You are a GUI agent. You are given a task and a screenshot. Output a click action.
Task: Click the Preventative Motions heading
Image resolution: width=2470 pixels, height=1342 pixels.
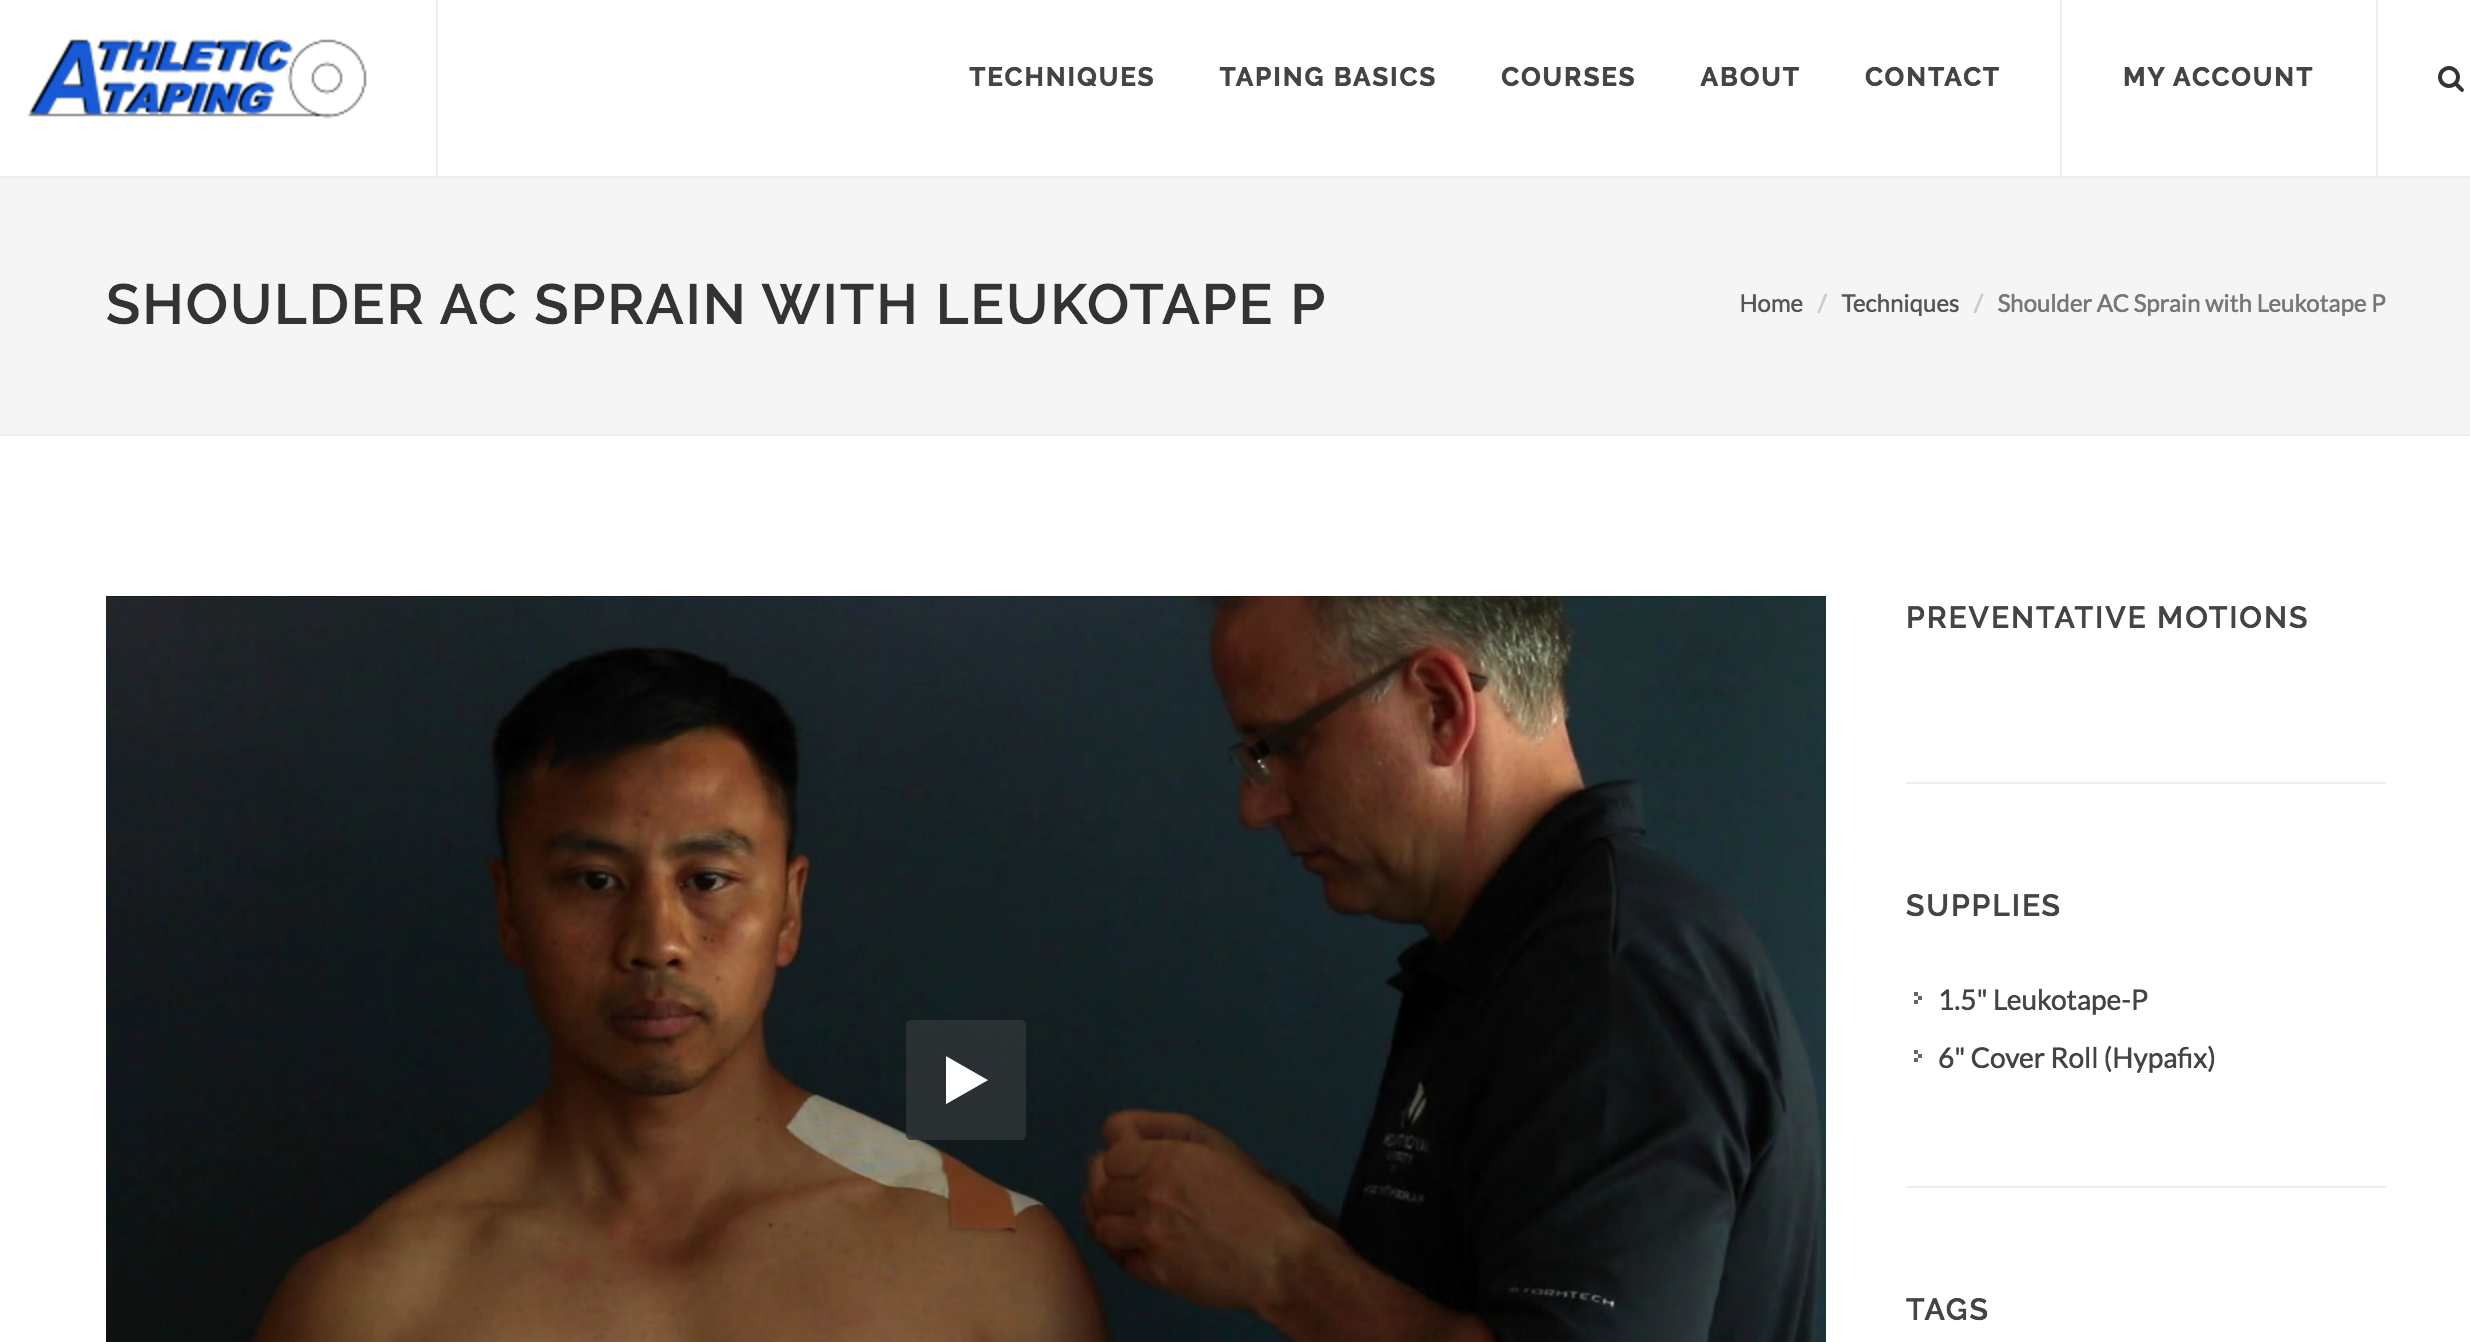[2107, 617]
